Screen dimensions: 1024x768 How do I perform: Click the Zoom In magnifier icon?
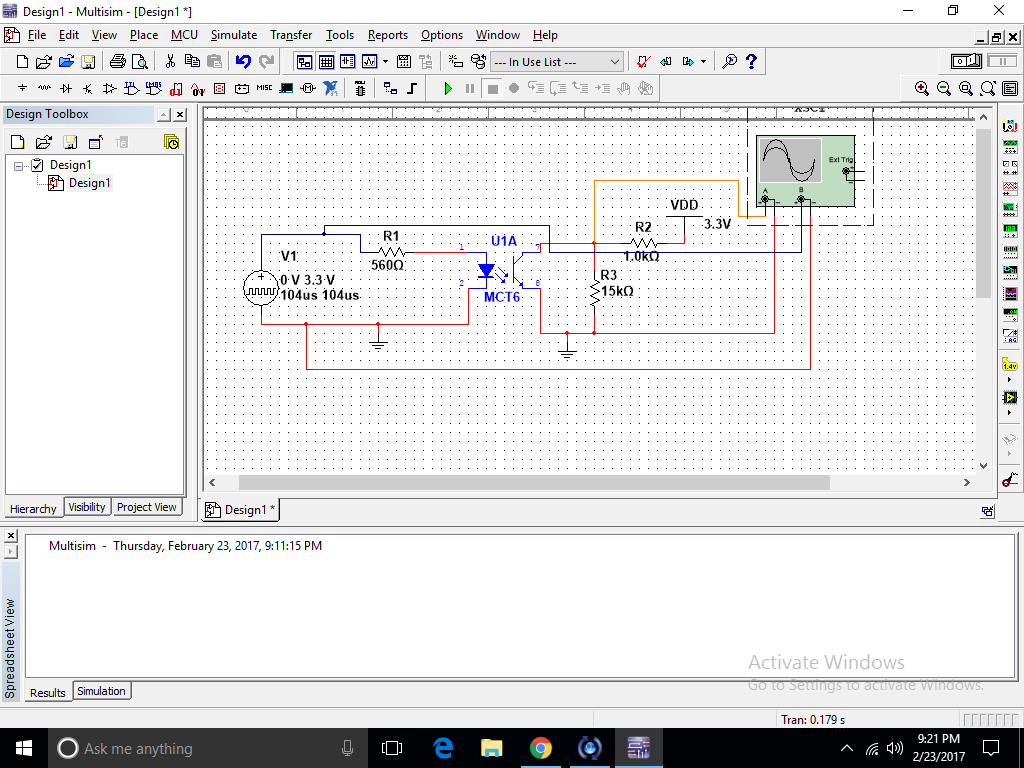point(921,88)
